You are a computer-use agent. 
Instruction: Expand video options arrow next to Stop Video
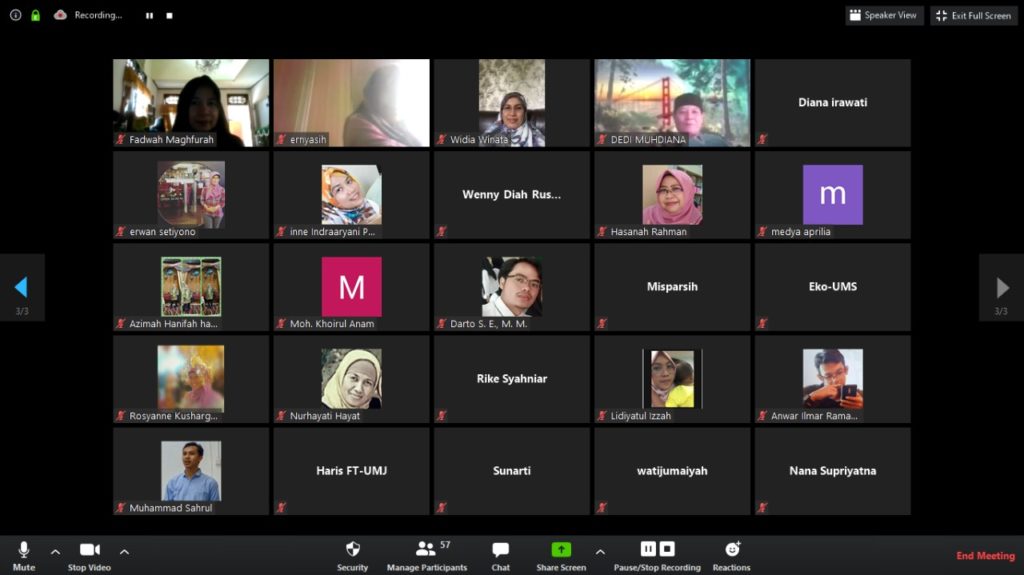tap(124, 552)
